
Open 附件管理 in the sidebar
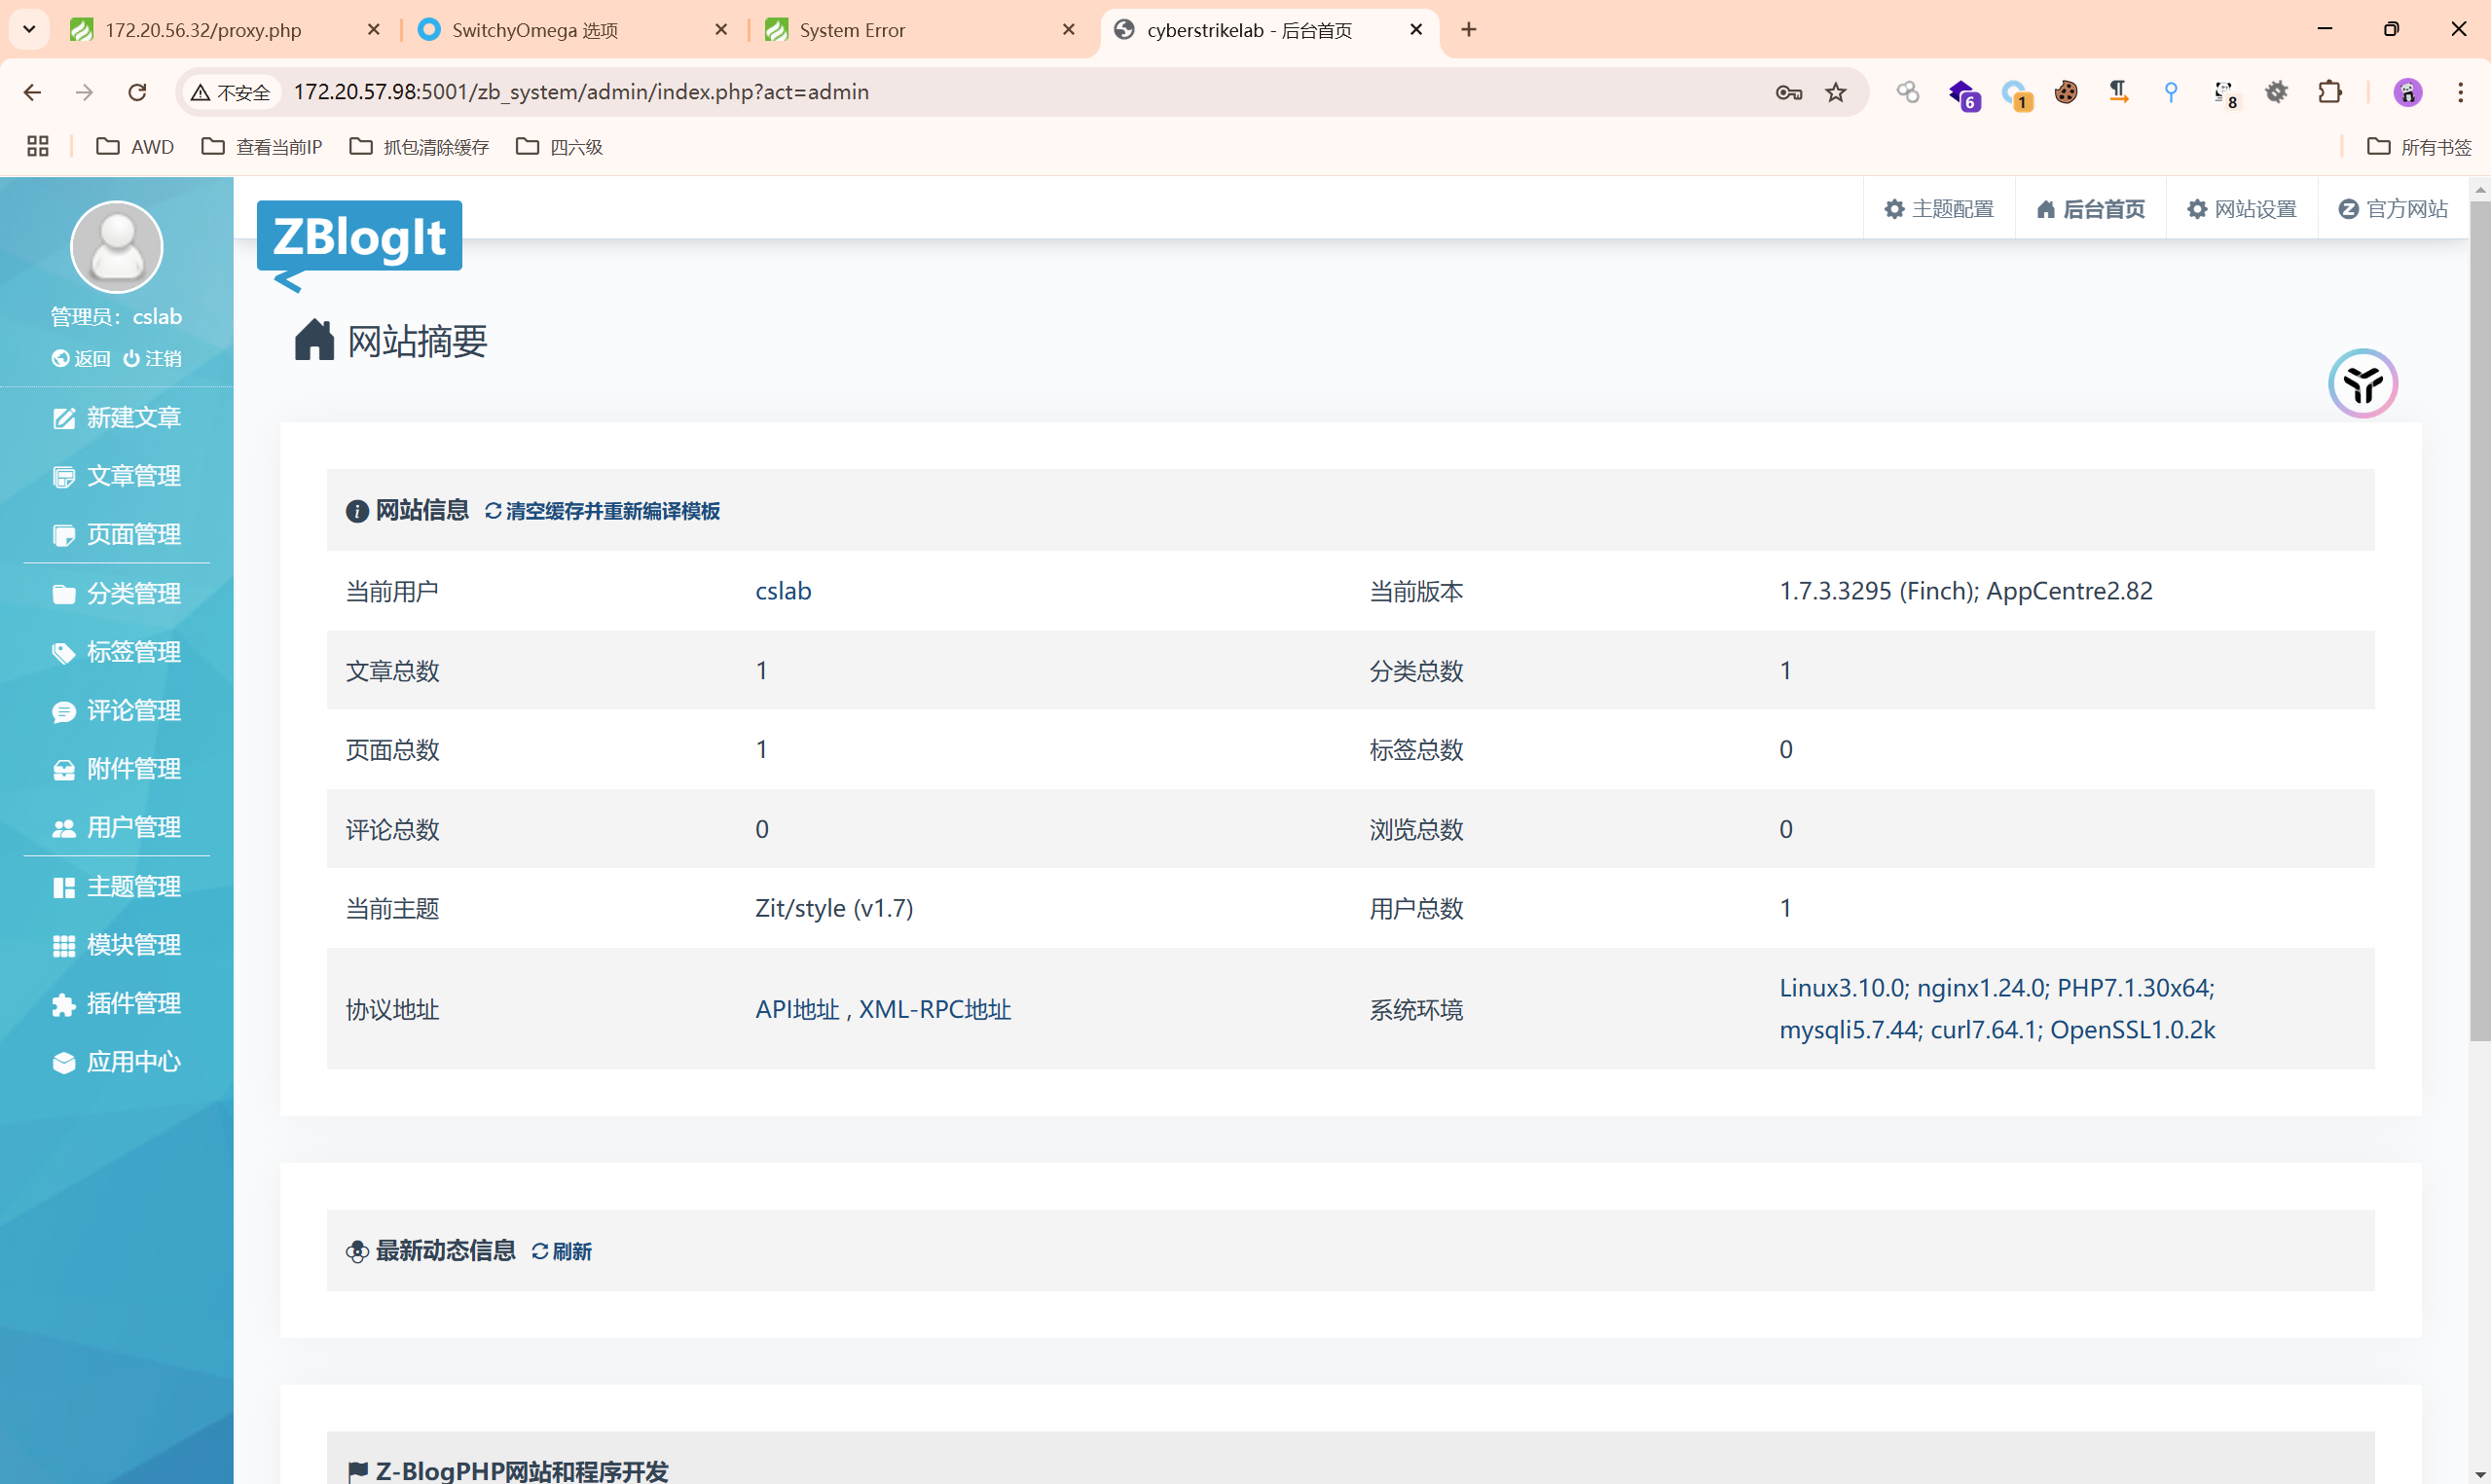click(x=117, y=769)
